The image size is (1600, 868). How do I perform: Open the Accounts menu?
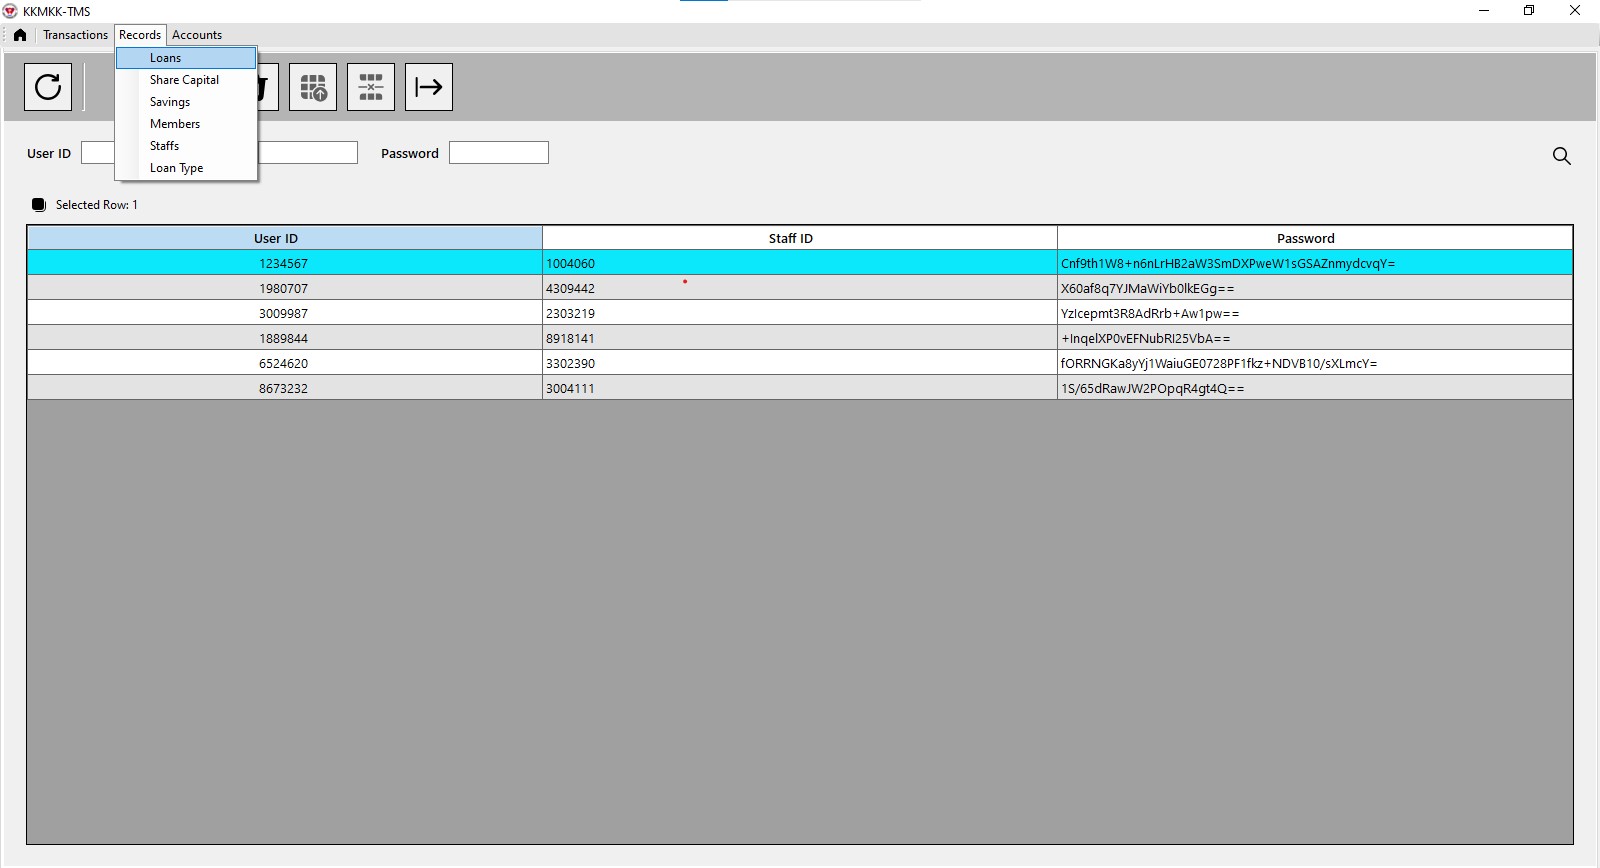tap(197, 35)
